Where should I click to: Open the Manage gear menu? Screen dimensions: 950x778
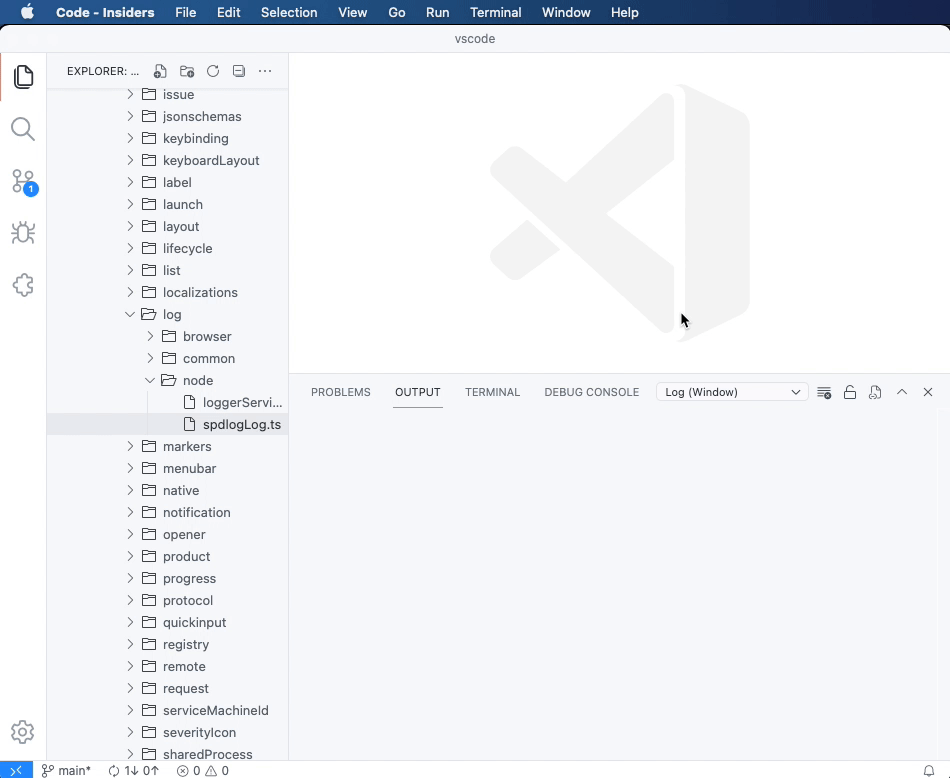[x=22, y=732]
